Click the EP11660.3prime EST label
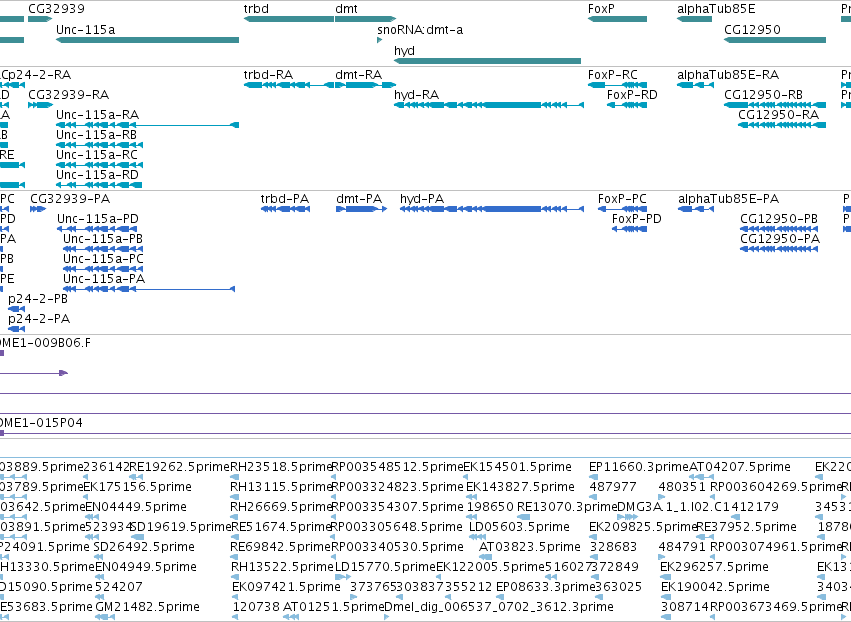851x622 pixels. coord(639,467)
